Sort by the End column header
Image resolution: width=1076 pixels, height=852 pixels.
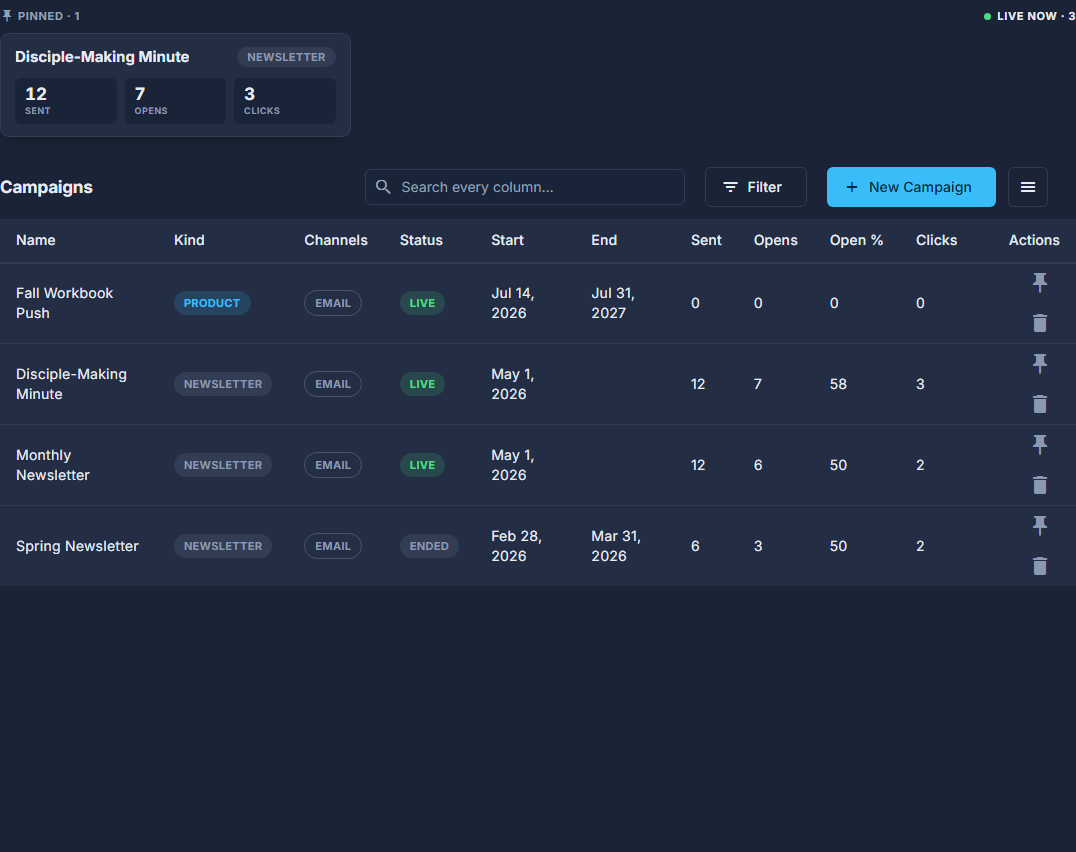[605, 240]
